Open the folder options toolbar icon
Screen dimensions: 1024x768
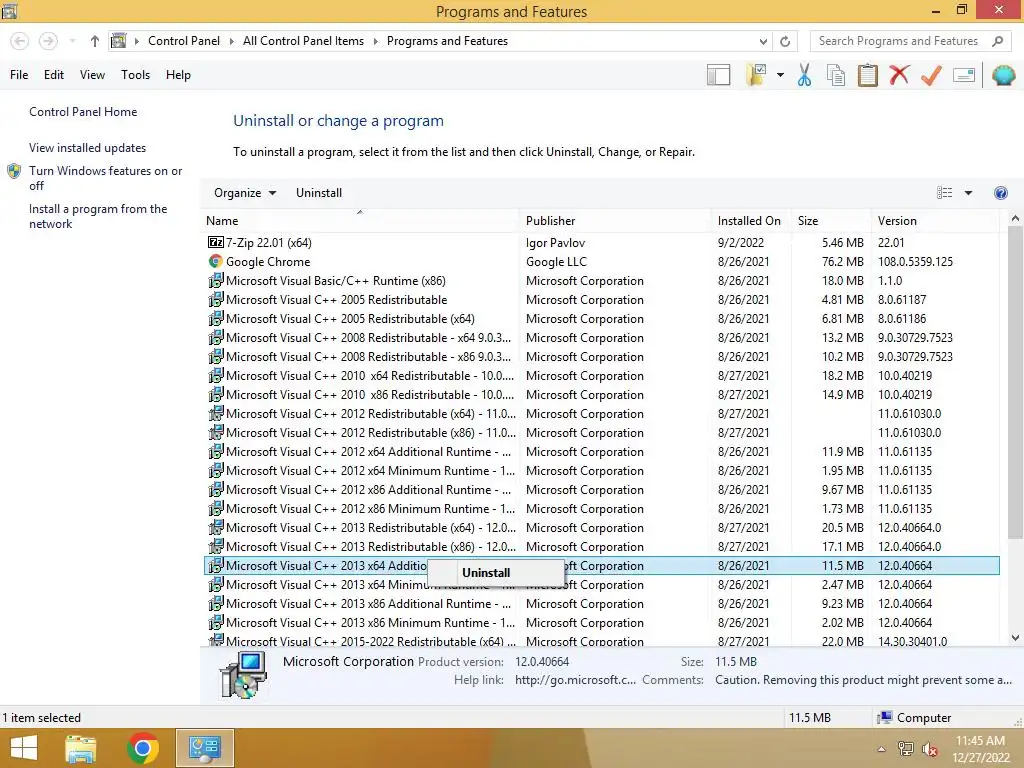(756, 75)
